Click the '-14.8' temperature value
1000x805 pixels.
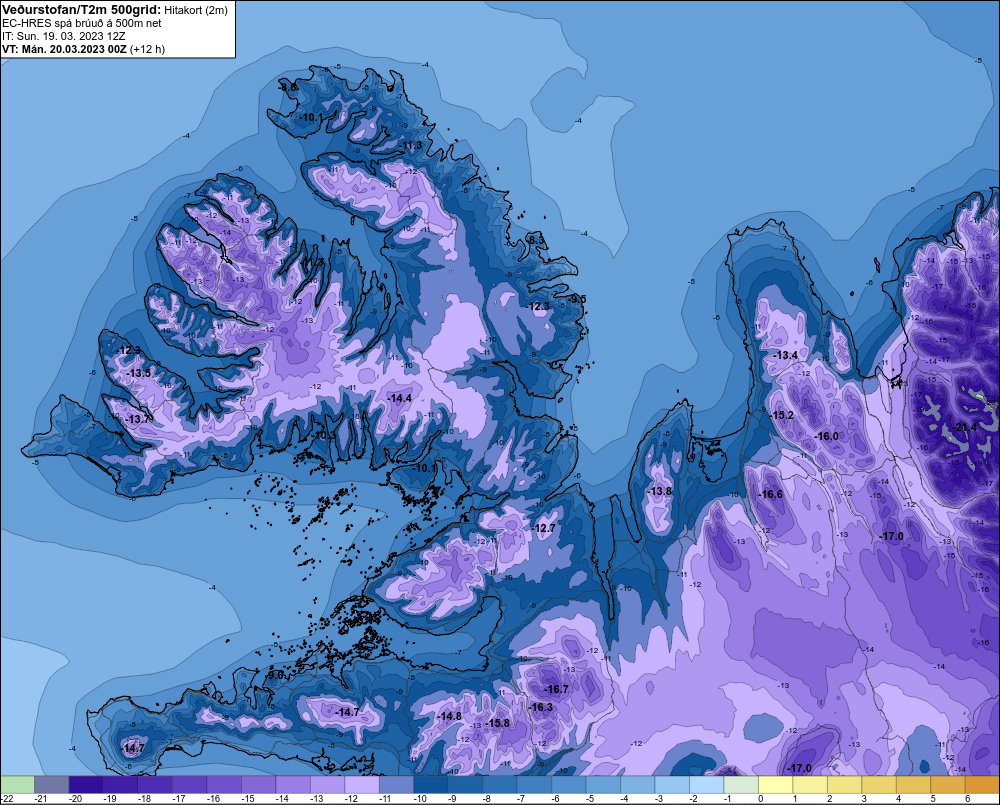[x=450, y=716]
